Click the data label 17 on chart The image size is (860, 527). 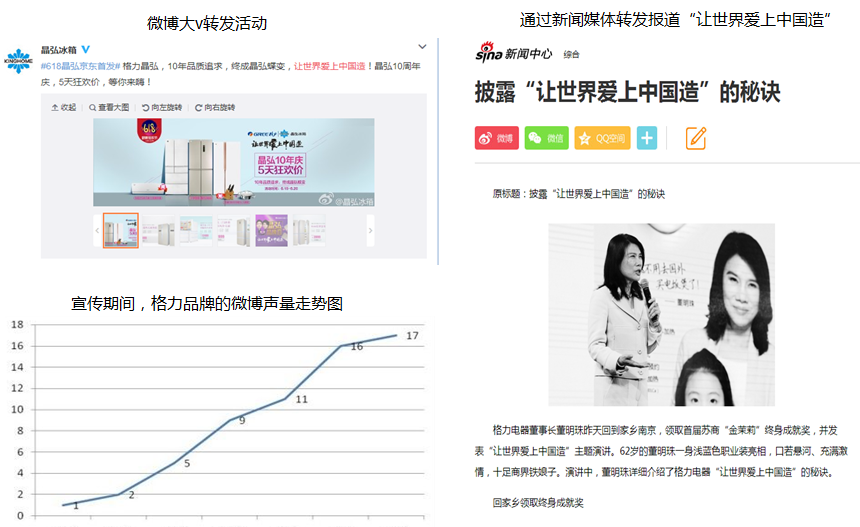click(412, 336)
